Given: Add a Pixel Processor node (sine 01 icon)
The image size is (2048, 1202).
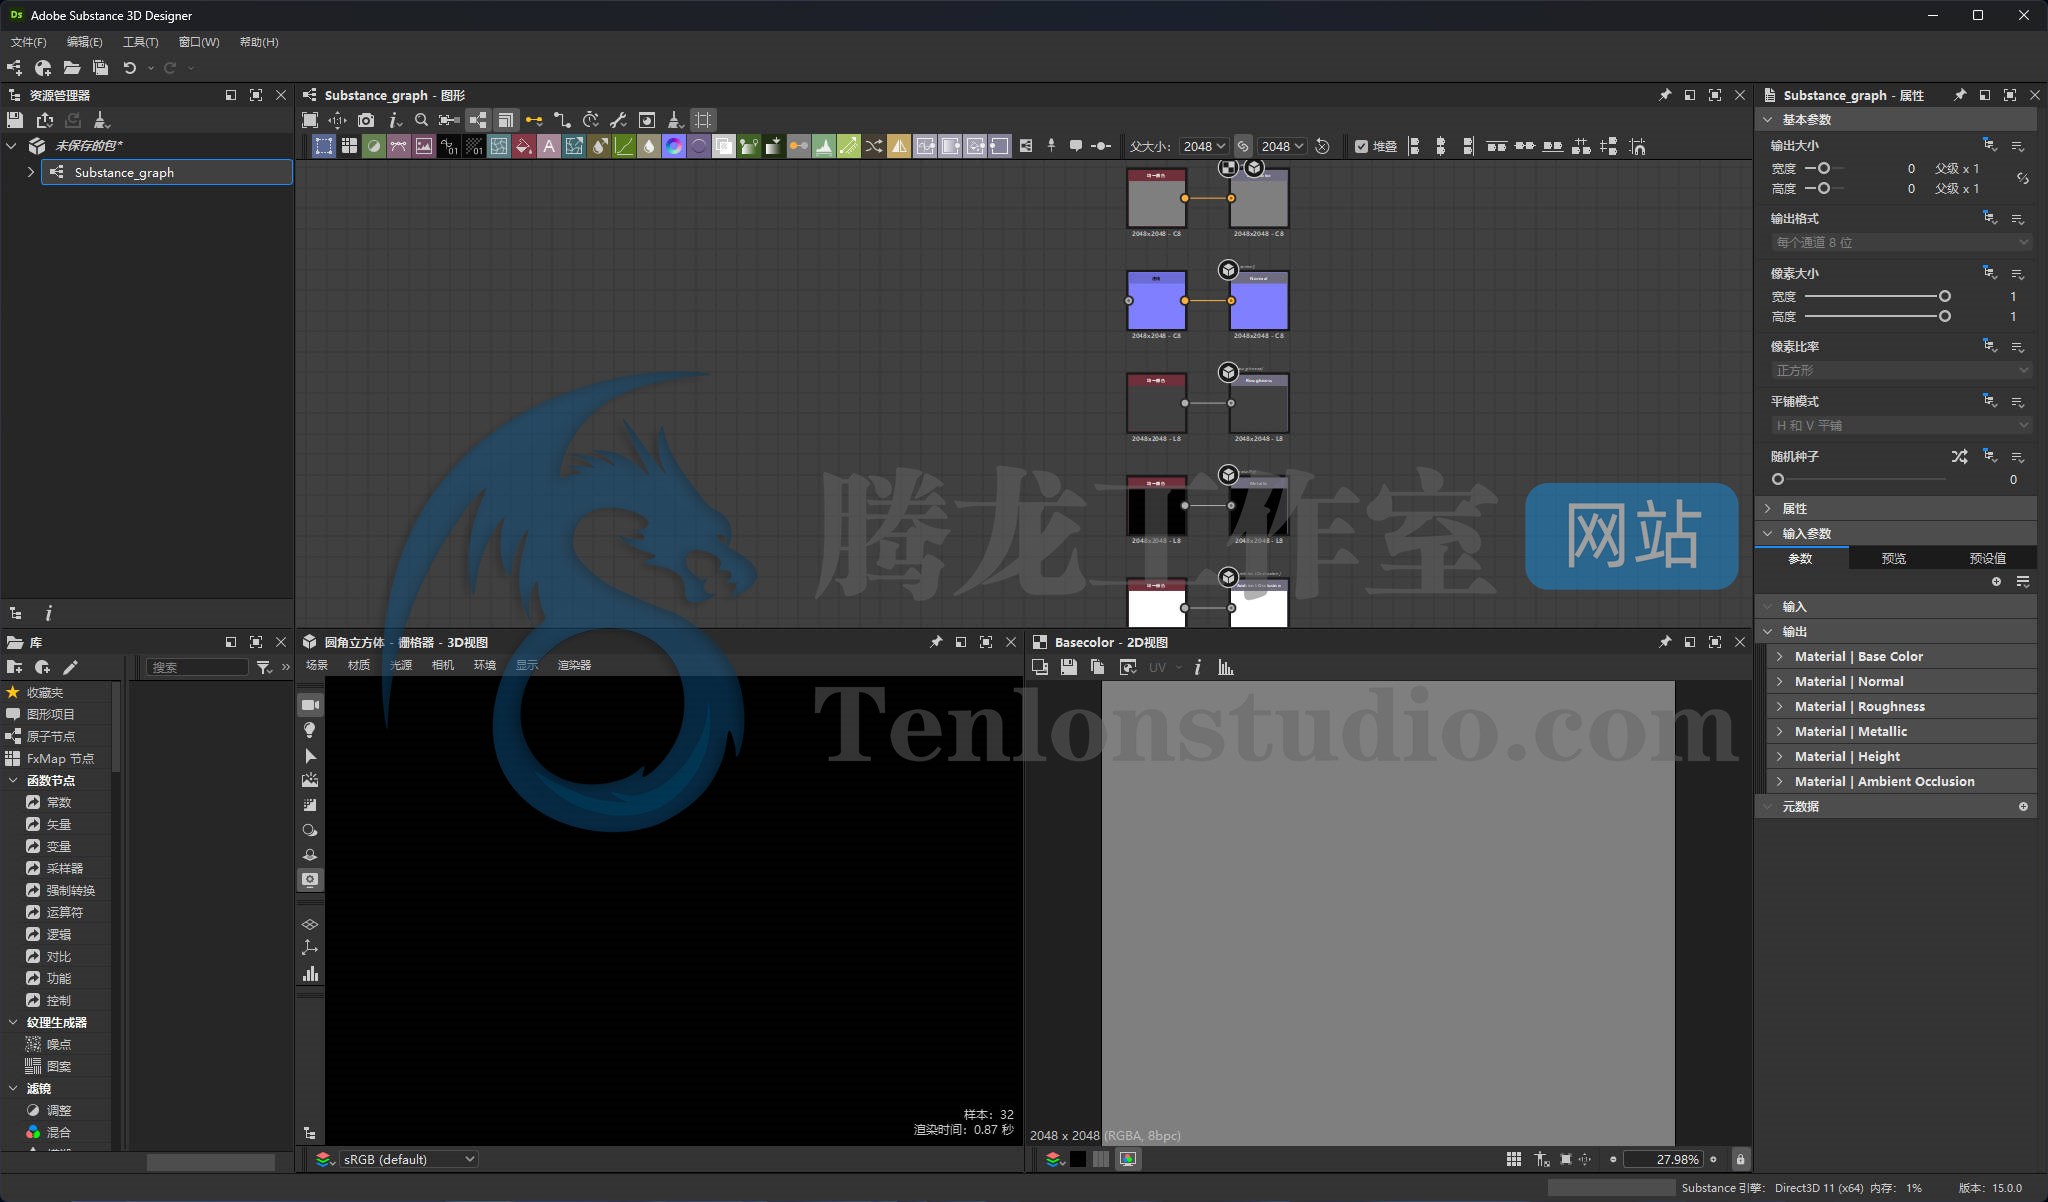Looking at the screenshot, I should (x=449, y=146).
